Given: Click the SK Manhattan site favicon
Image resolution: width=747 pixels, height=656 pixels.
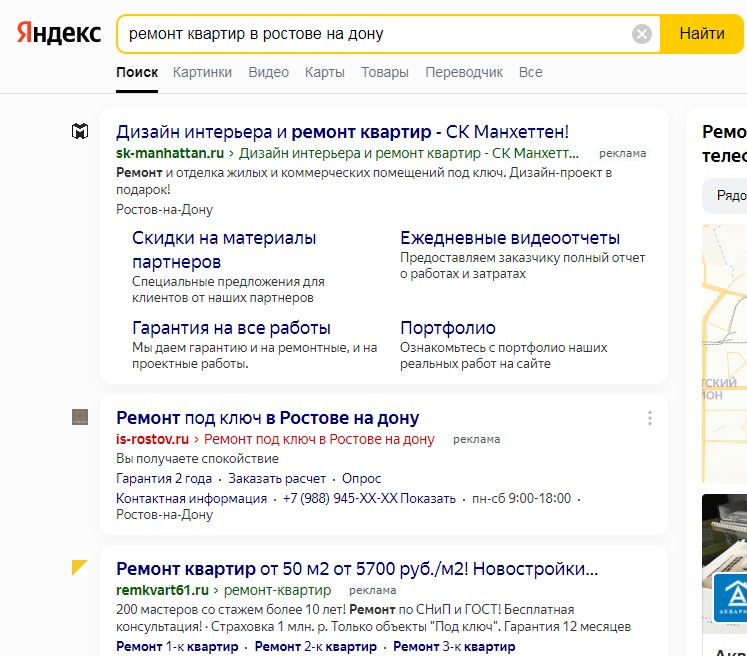Looking at the screenshot, I should click(80, 132).
